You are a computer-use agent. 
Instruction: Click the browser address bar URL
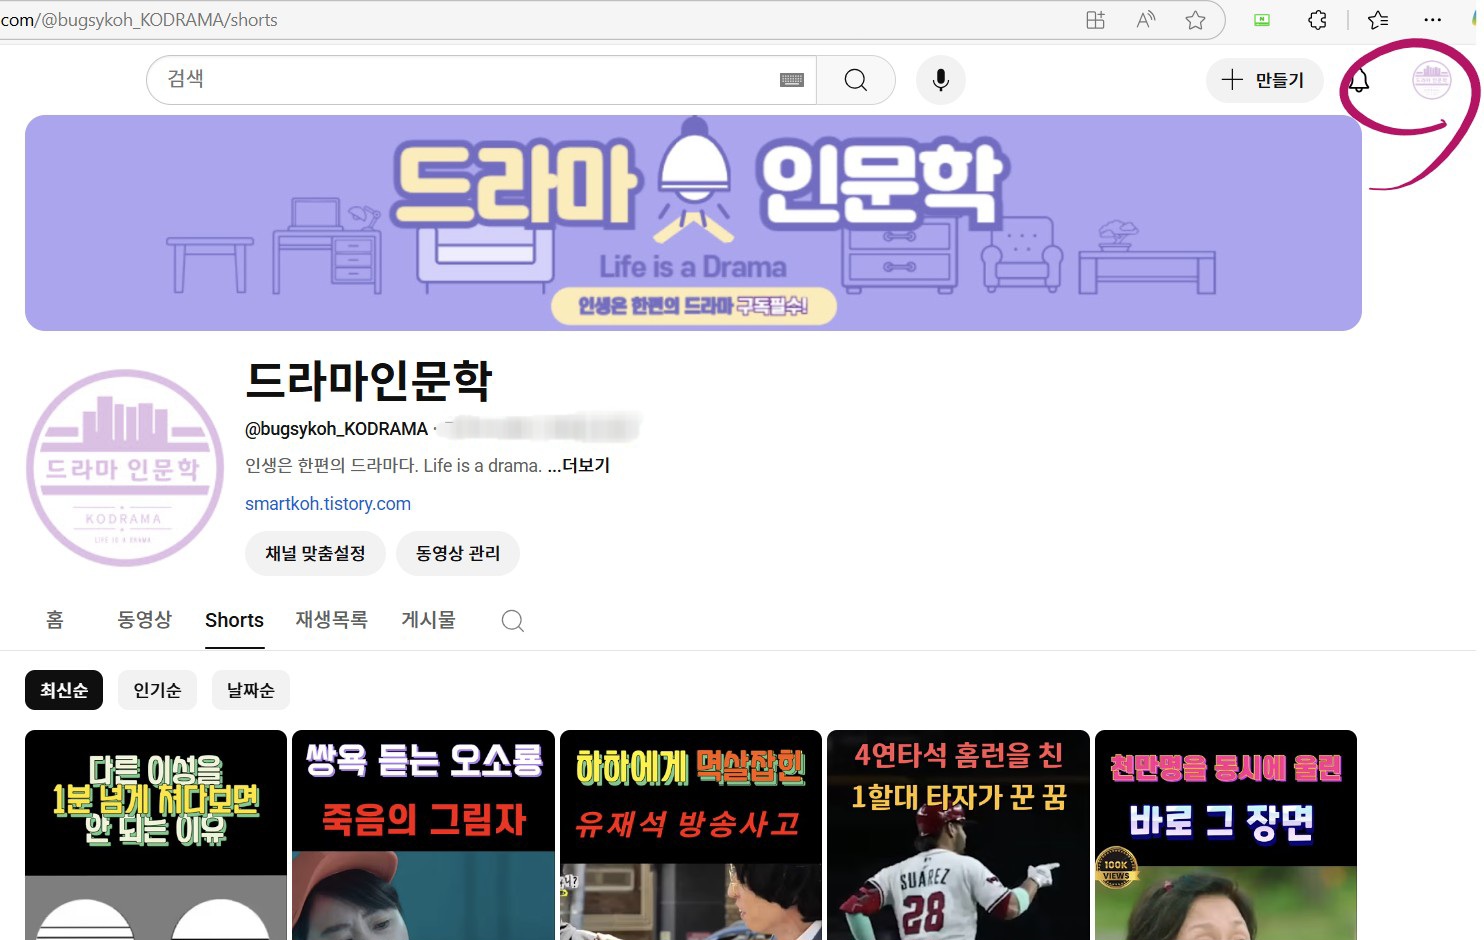tap(139, 20)
